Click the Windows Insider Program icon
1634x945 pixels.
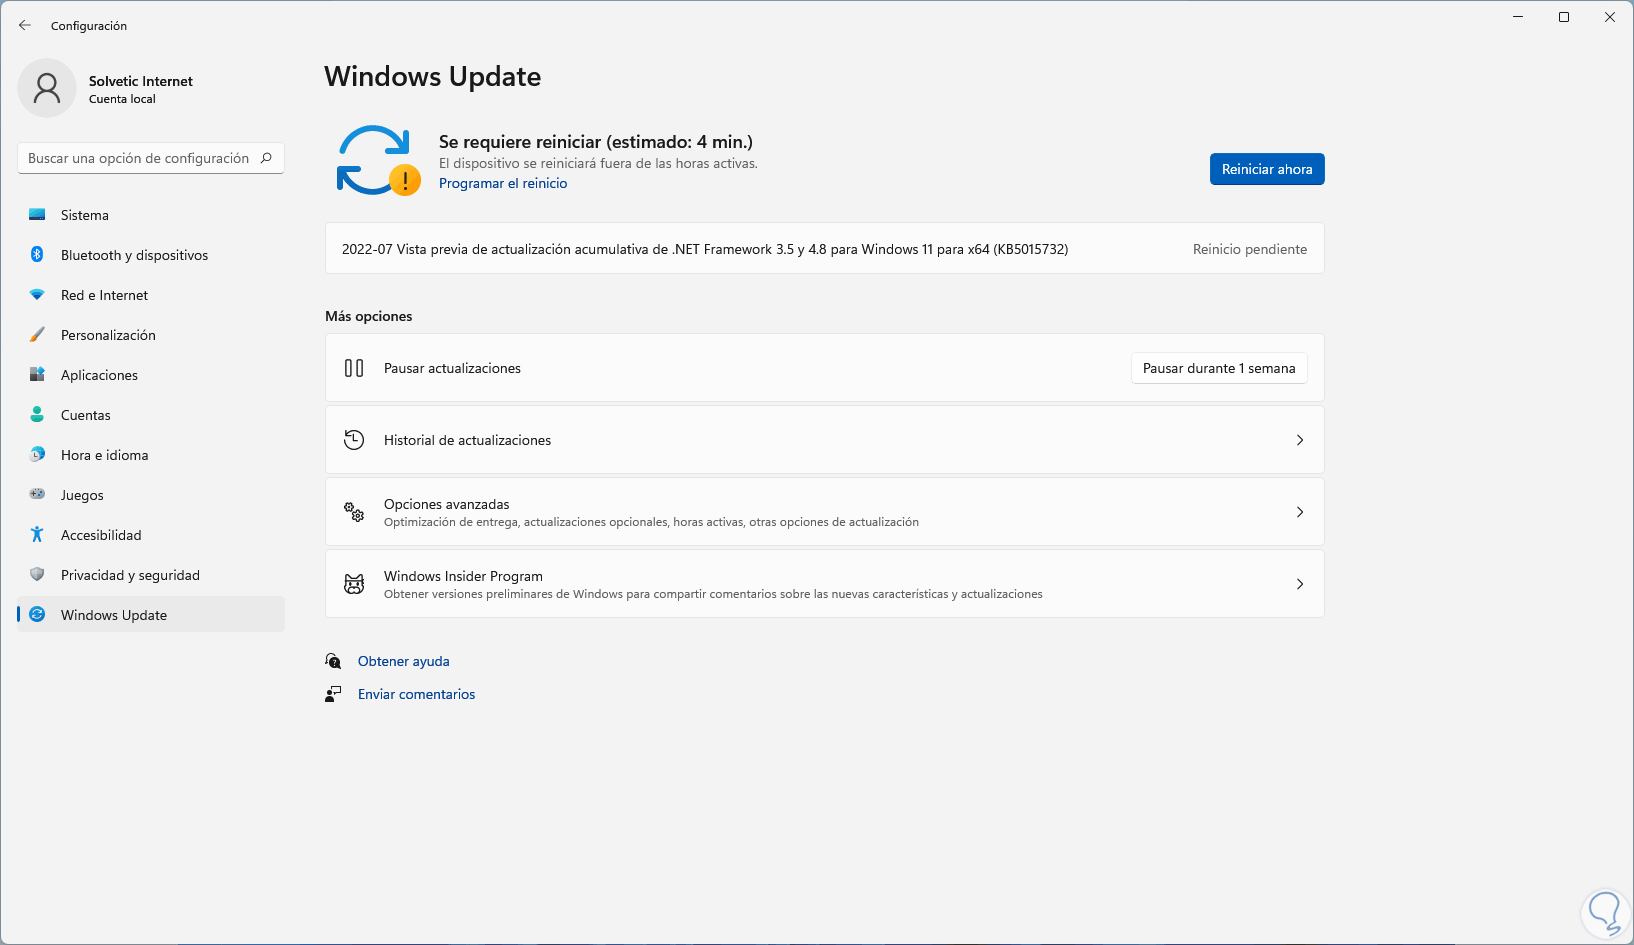pos(354,584)
